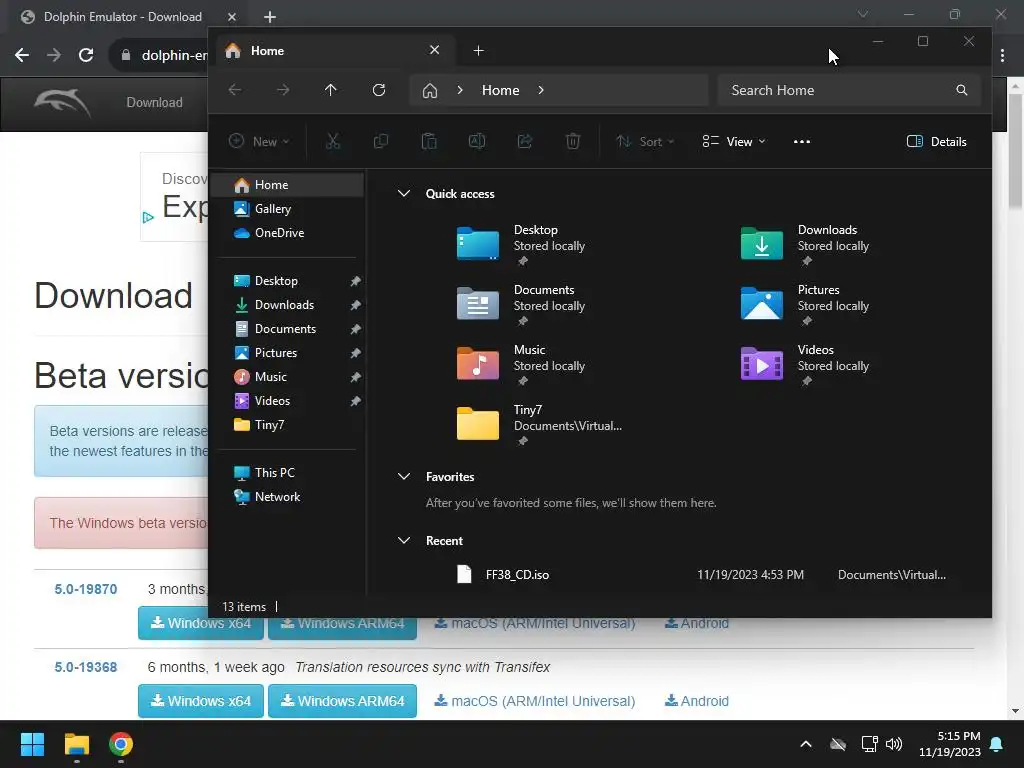Click the Share icon in toolbar
The height and width of the screenshot is (768, 1024).
click(x=525, y=141)
